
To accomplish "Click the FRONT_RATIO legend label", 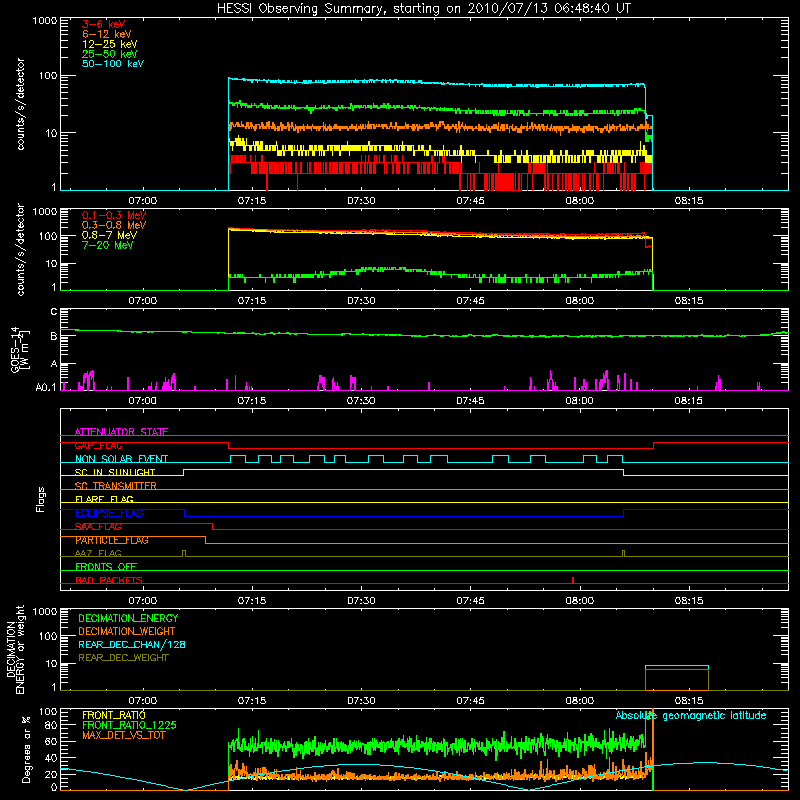I will 114,715.
